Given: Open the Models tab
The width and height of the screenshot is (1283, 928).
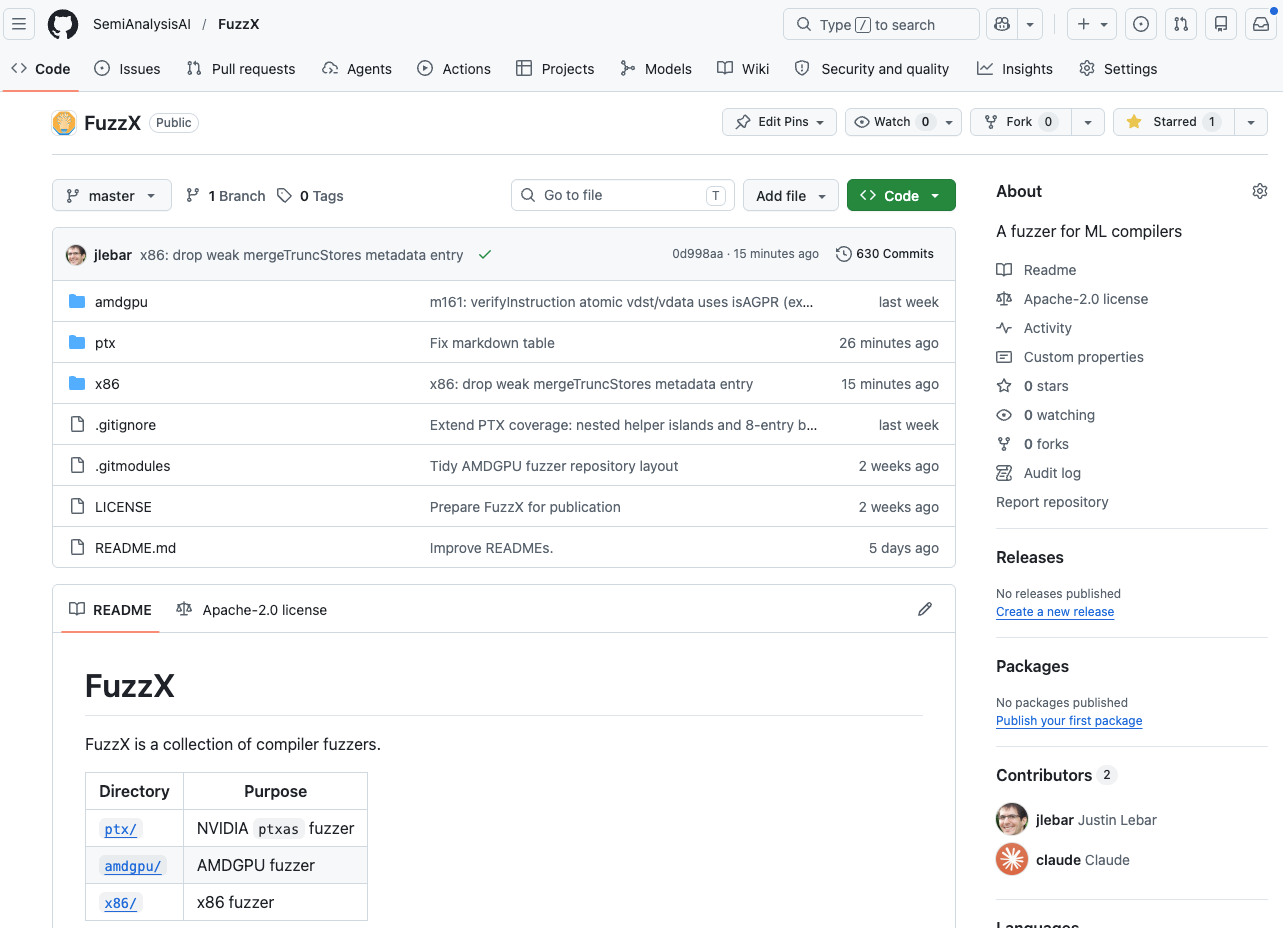Looking at the screenshot, I should pos(656,68).
